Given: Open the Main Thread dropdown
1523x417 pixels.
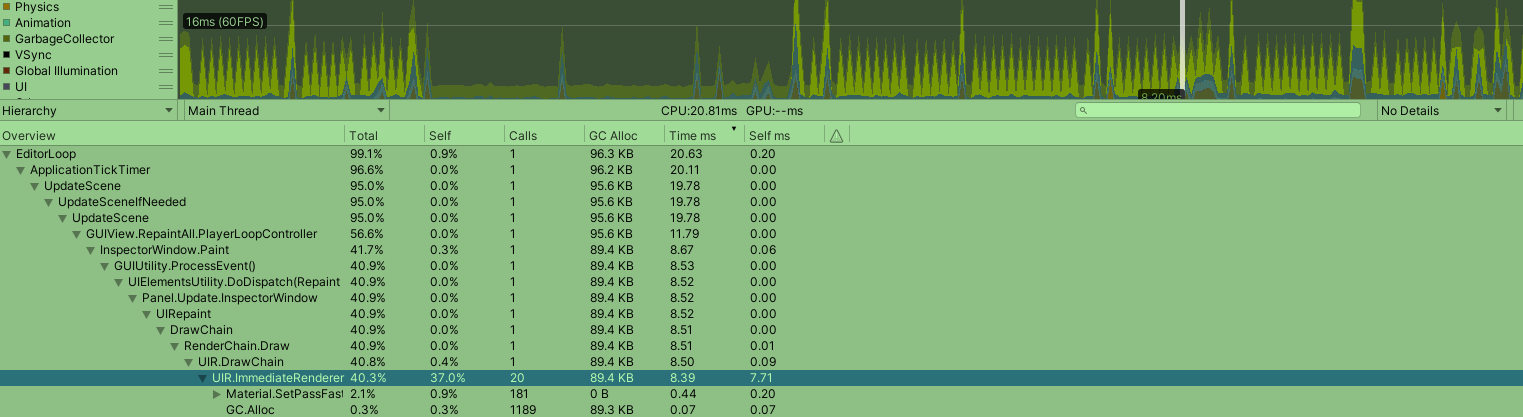Looking at the screenshot, I should pos(286,111).
